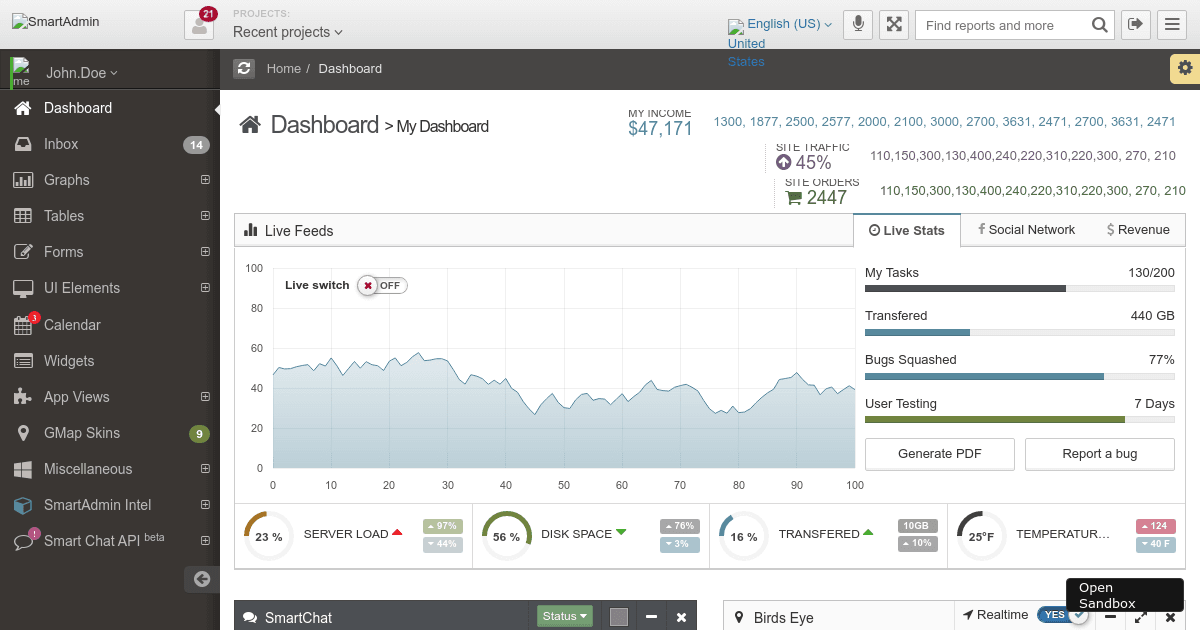Click the Report a bug button
1200x630 pixels.
[x=1099, y=454]
